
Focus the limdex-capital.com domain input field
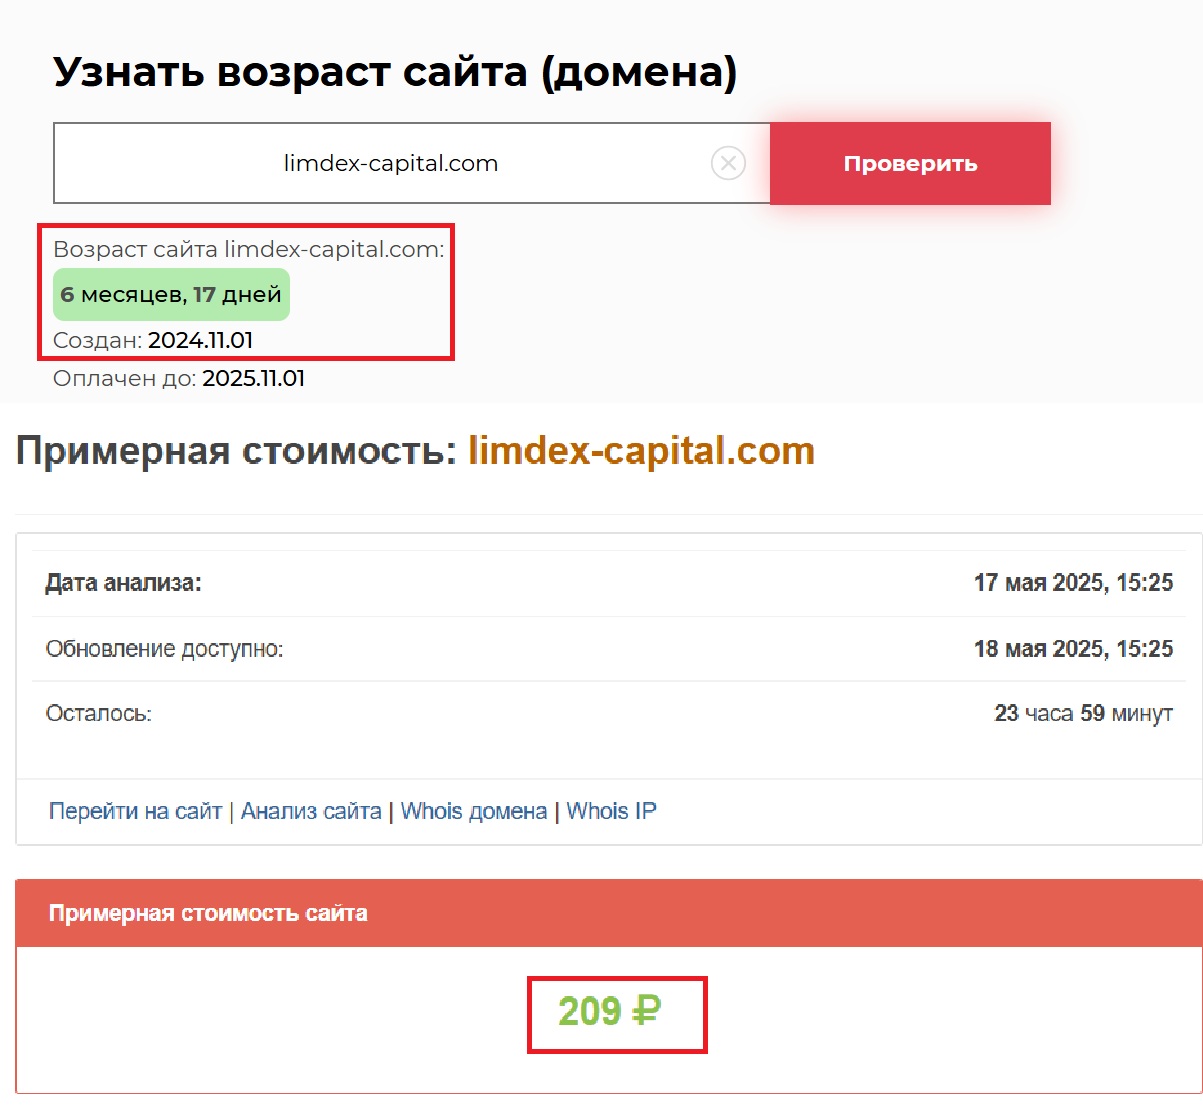click(390, 164)
